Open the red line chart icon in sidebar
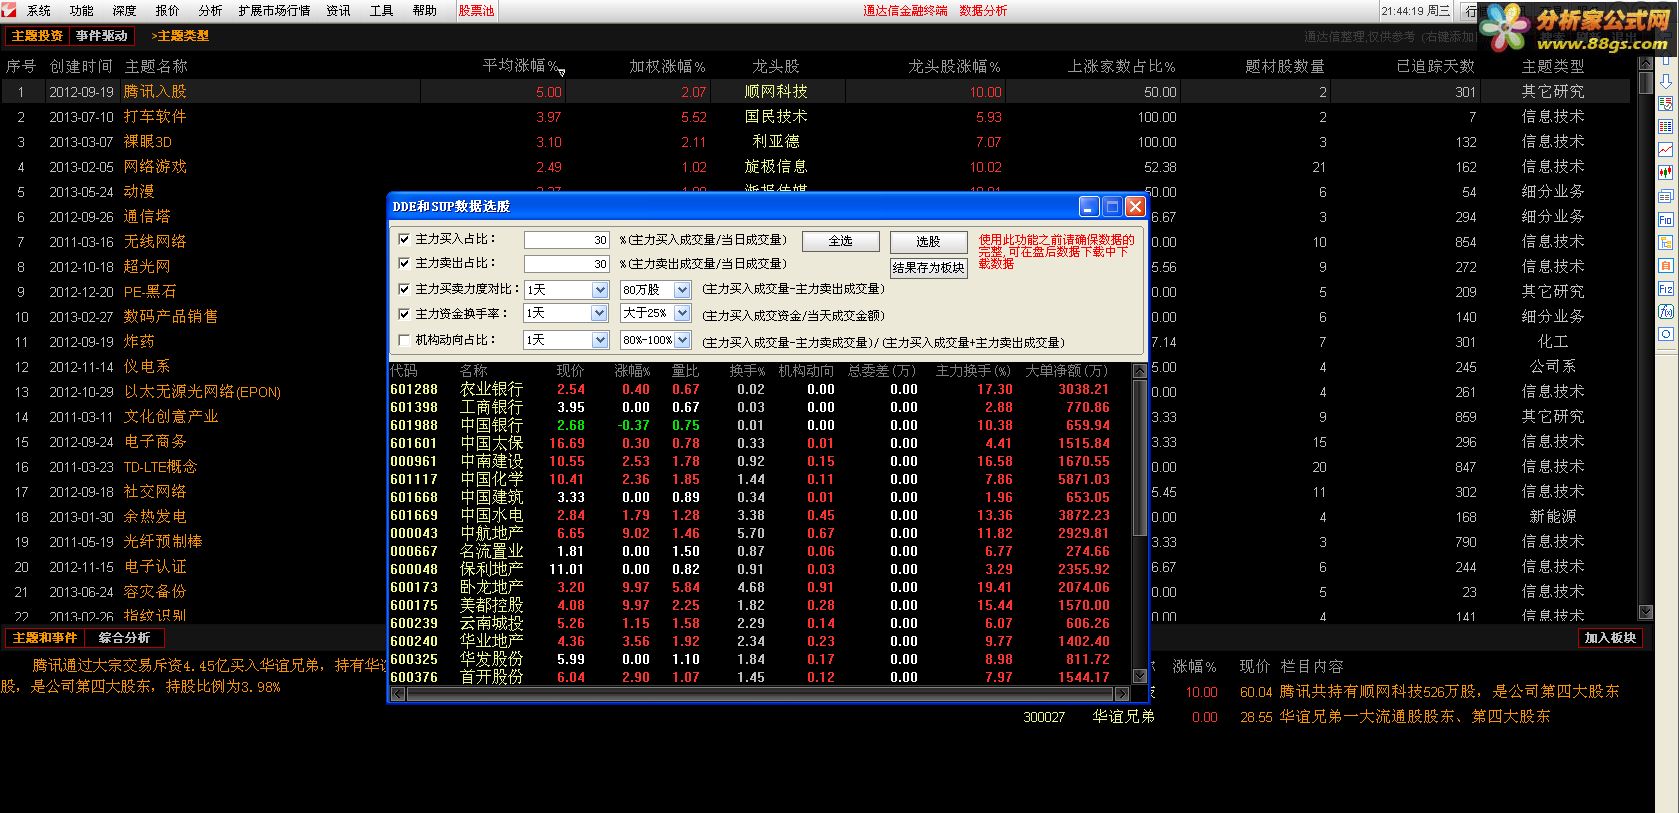This screenshot has height=813, width=1679. point(1665,150)
